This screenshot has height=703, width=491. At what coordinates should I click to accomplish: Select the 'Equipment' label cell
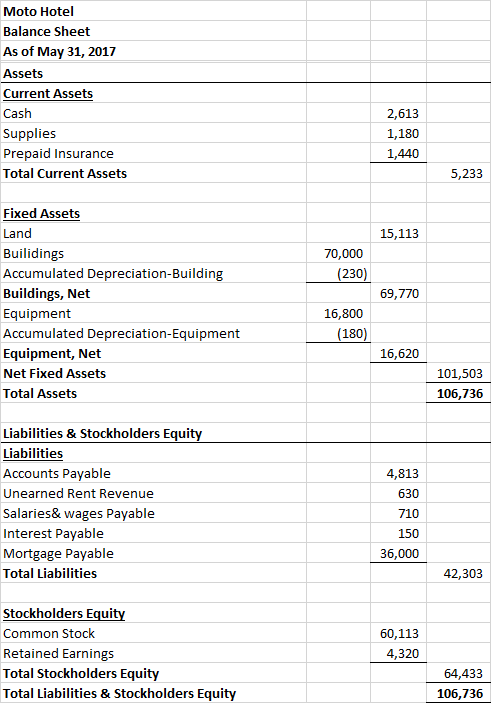37,314
